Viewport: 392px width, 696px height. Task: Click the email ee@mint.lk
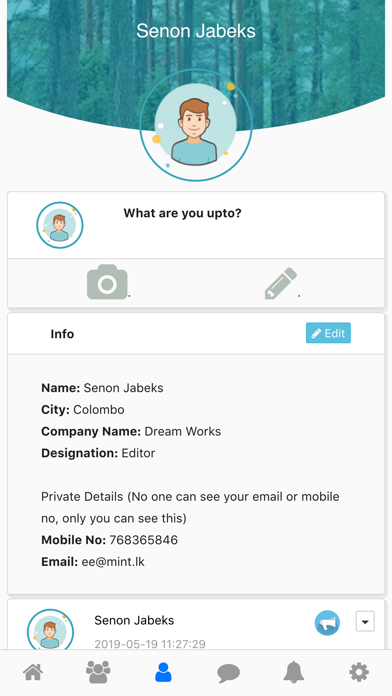tap(113, 562)
